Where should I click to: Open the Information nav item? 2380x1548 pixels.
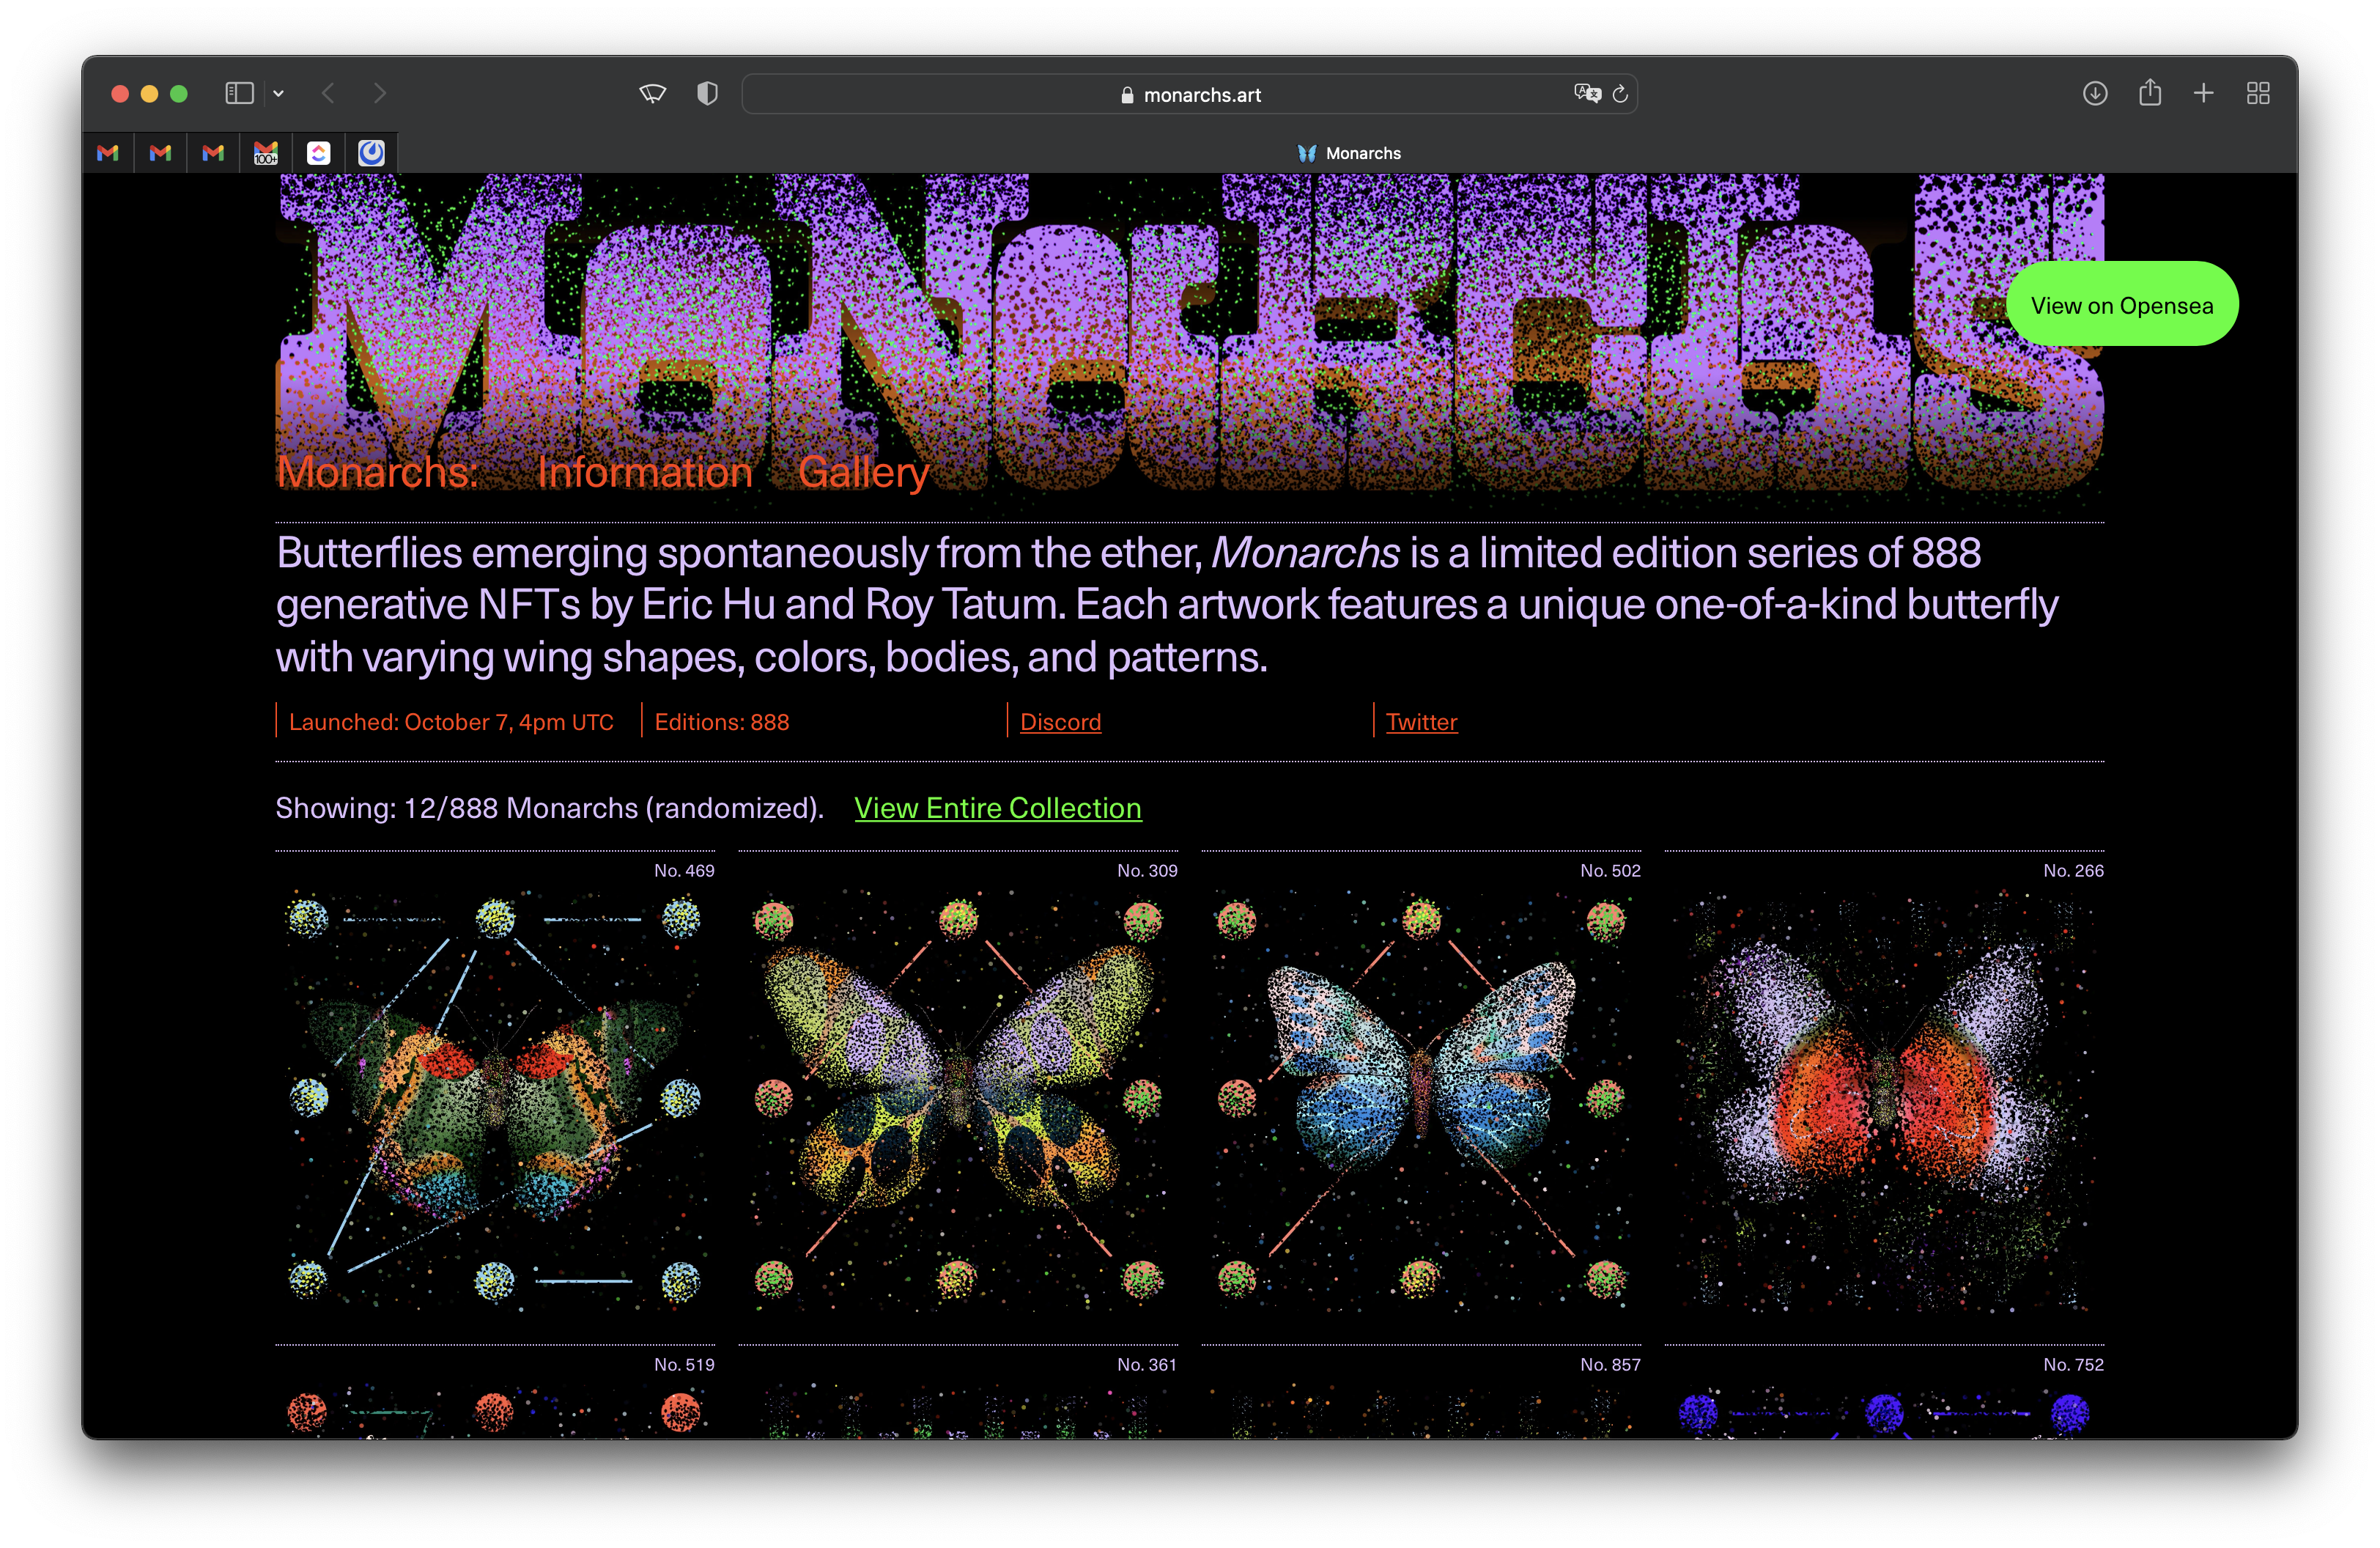click(x=644, y=473)
